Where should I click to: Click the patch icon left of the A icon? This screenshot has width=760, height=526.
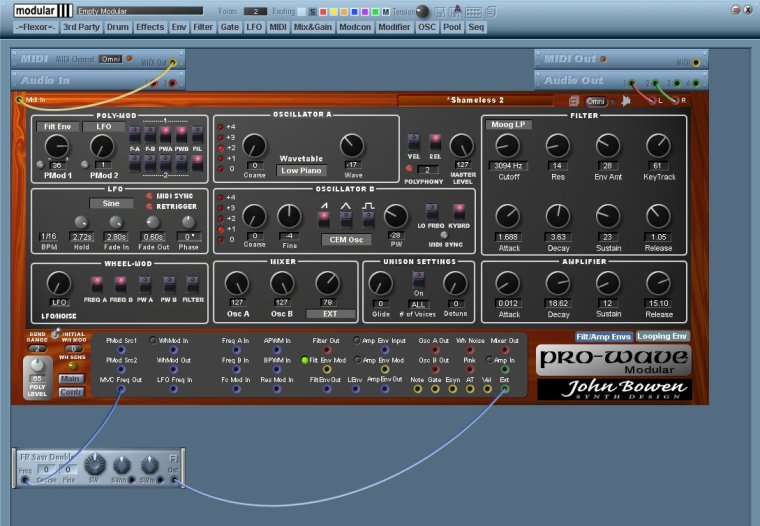(440, 12)
